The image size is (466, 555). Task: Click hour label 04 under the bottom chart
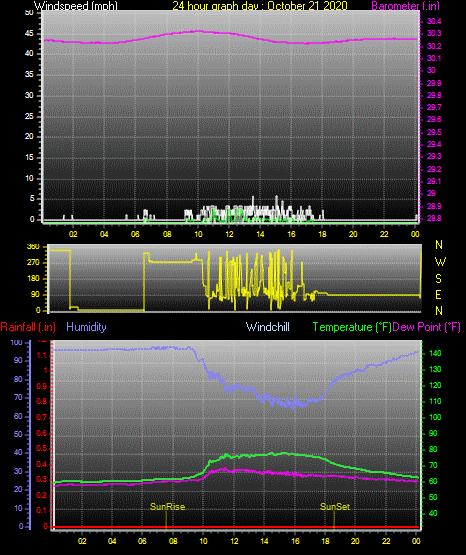tap(112, 541)
